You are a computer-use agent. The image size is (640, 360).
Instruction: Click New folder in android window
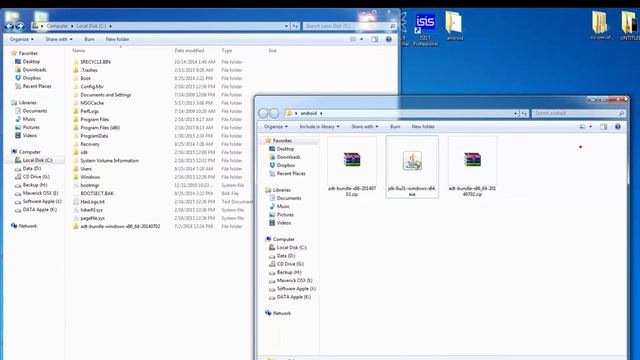click(x=423, y=127)
